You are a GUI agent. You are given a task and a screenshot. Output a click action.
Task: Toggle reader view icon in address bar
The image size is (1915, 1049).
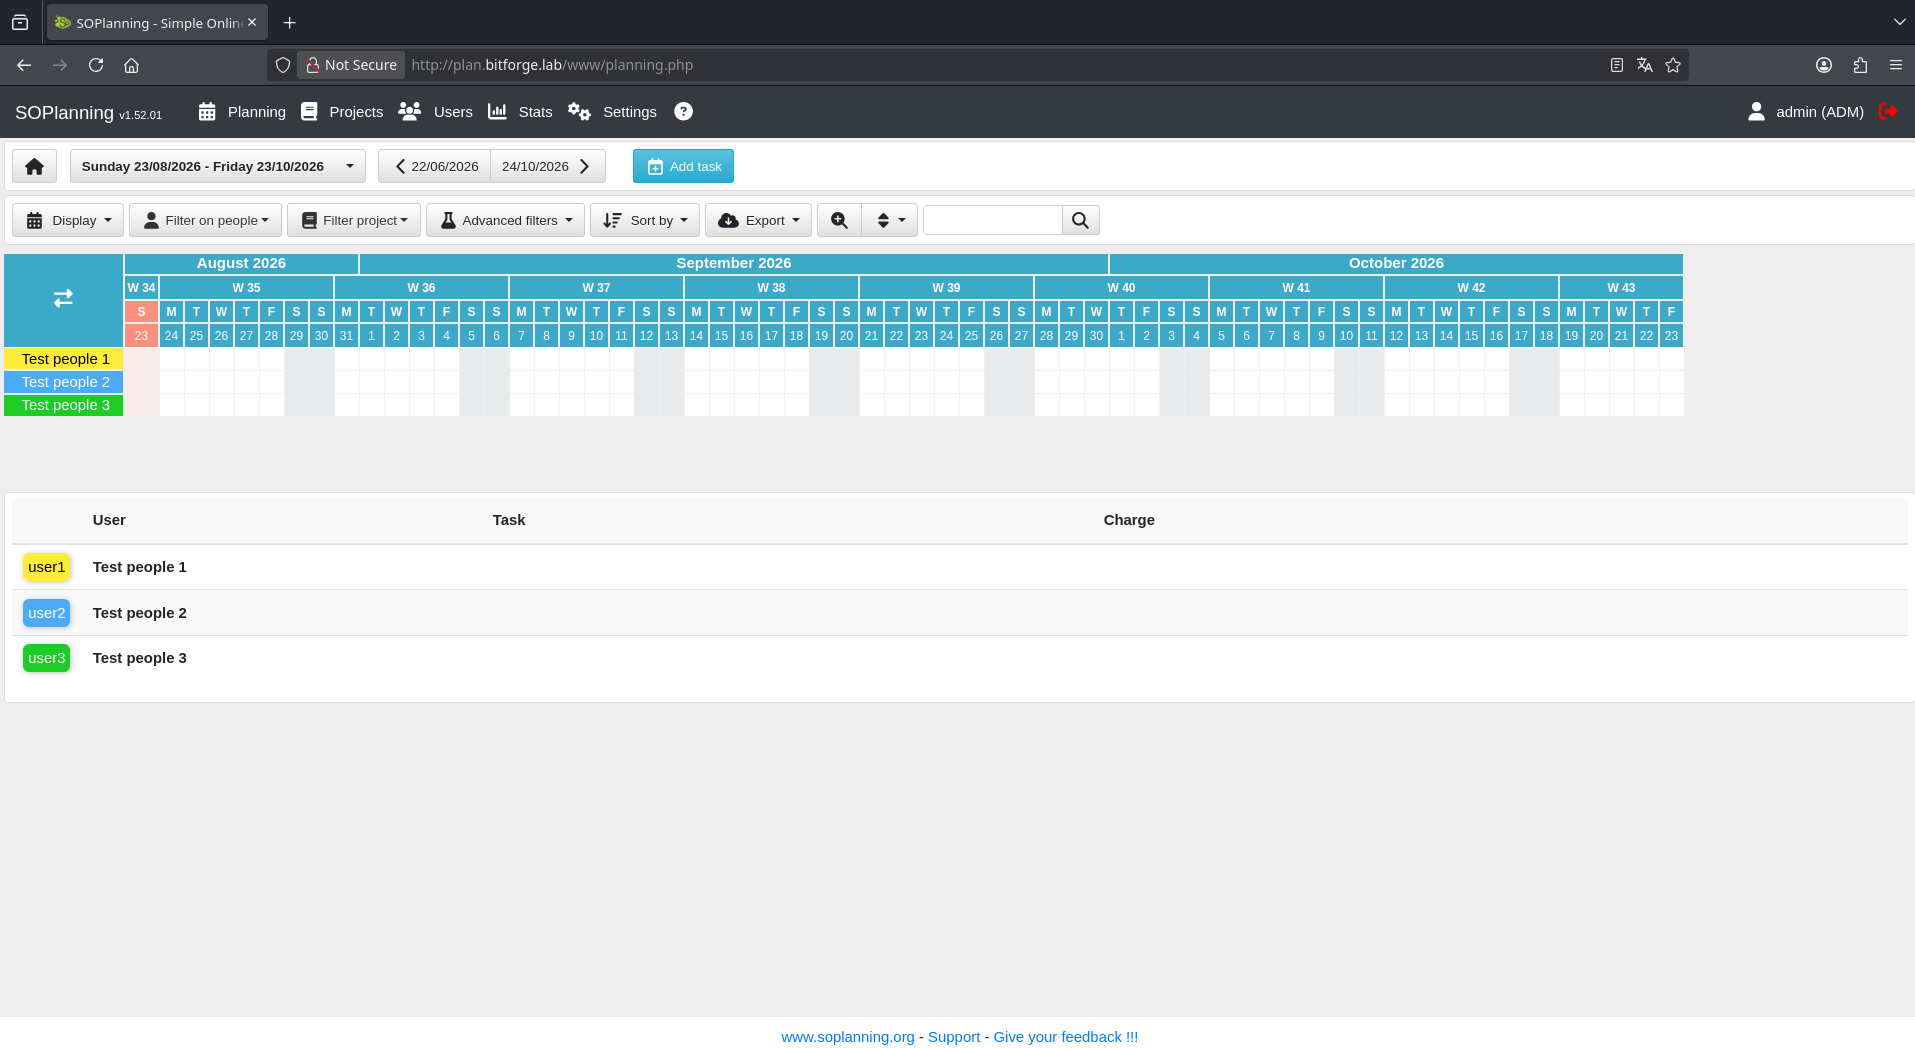pyautogui.click(x=1616, y=65)
